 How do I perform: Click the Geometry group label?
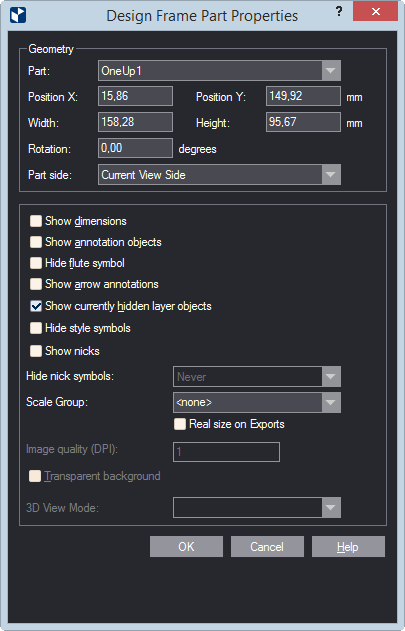51,49
